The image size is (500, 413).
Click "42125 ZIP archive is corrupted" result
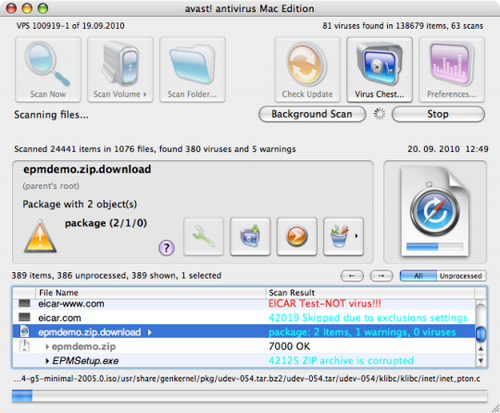pyautogui.click(x=341, y=361)
